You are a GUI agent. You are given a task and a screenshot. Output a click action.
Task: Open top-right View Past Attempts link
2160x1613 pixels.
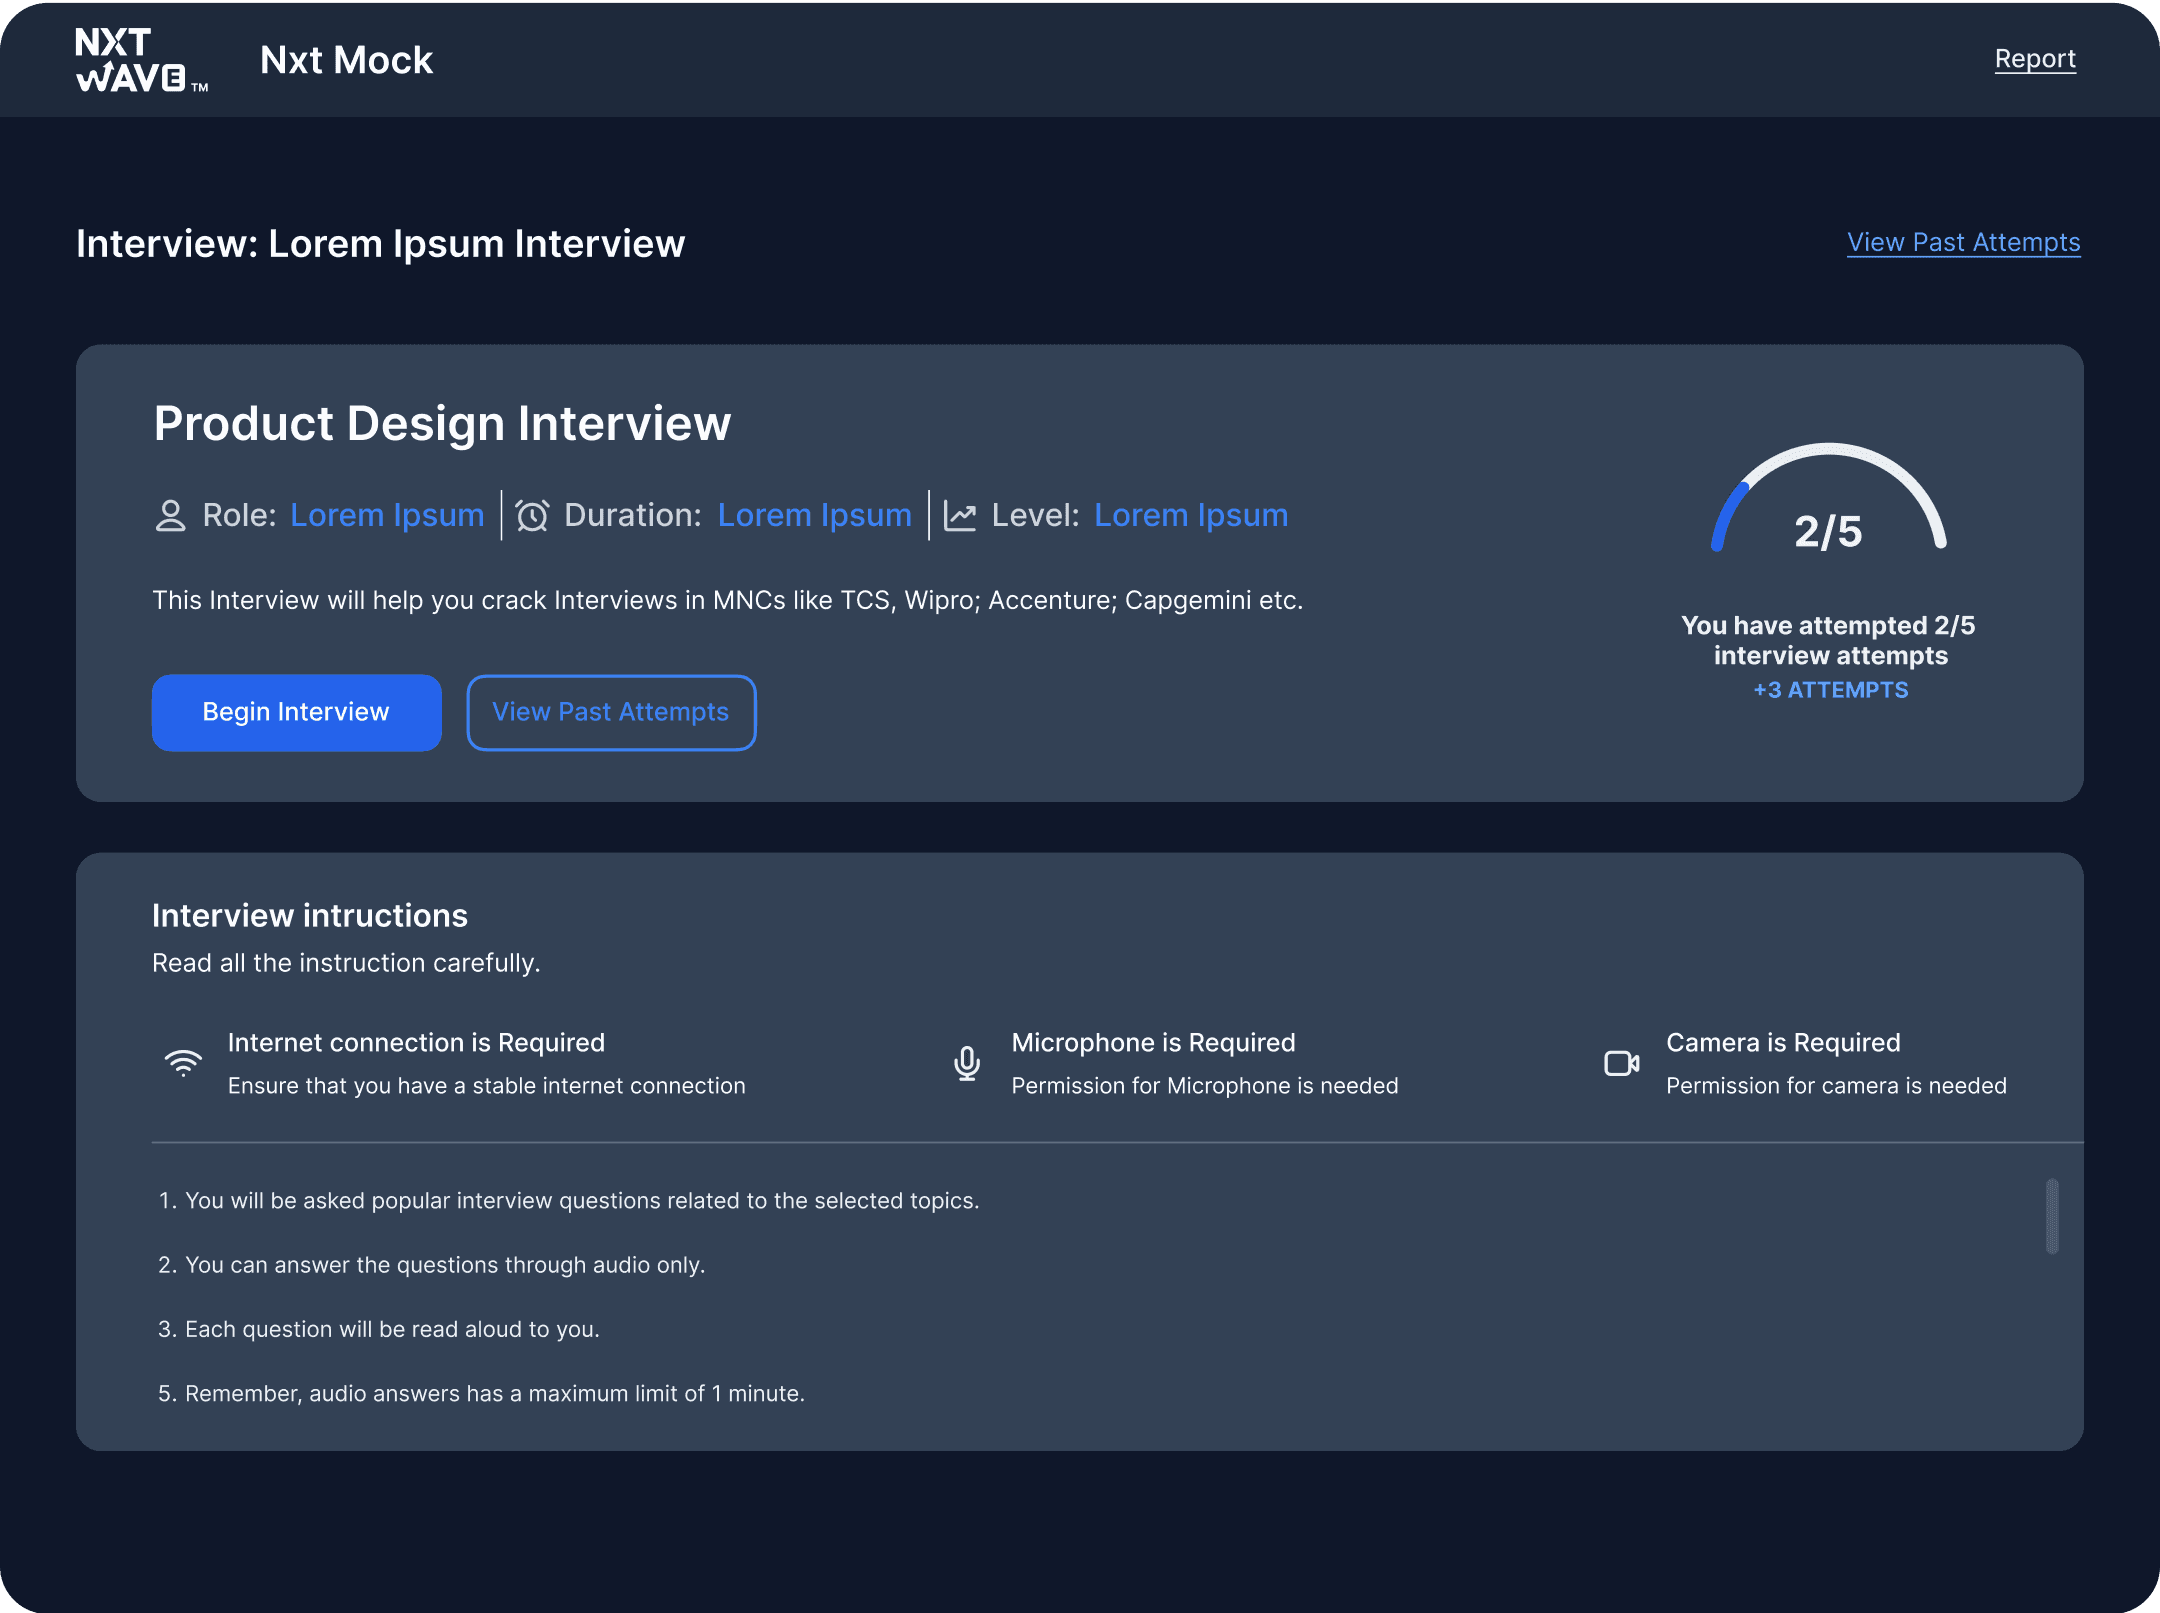(1963, 242)
